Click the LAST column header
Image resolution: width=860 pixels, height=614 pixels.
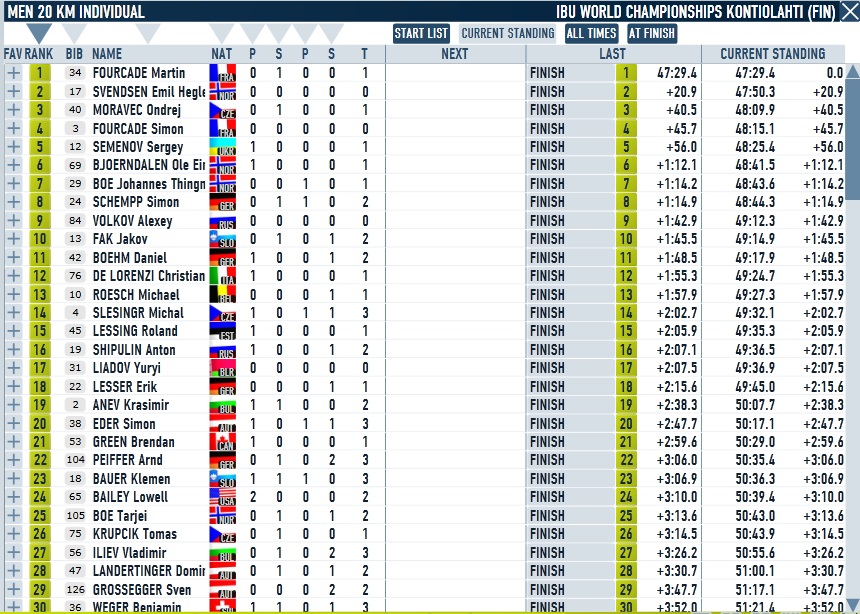pyautogui.click(x=613, y=54)
